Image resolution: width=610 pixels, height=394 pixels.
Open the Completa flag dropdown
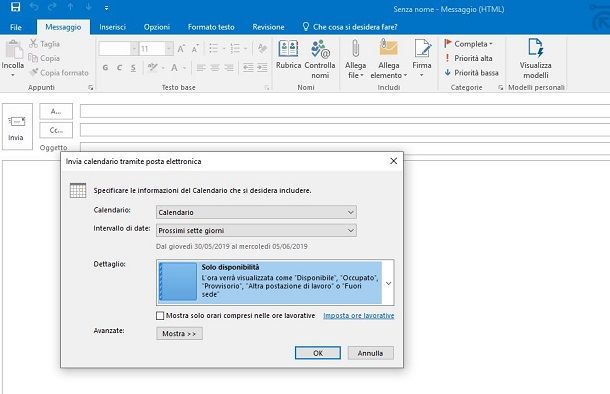[x=468, y=44]
